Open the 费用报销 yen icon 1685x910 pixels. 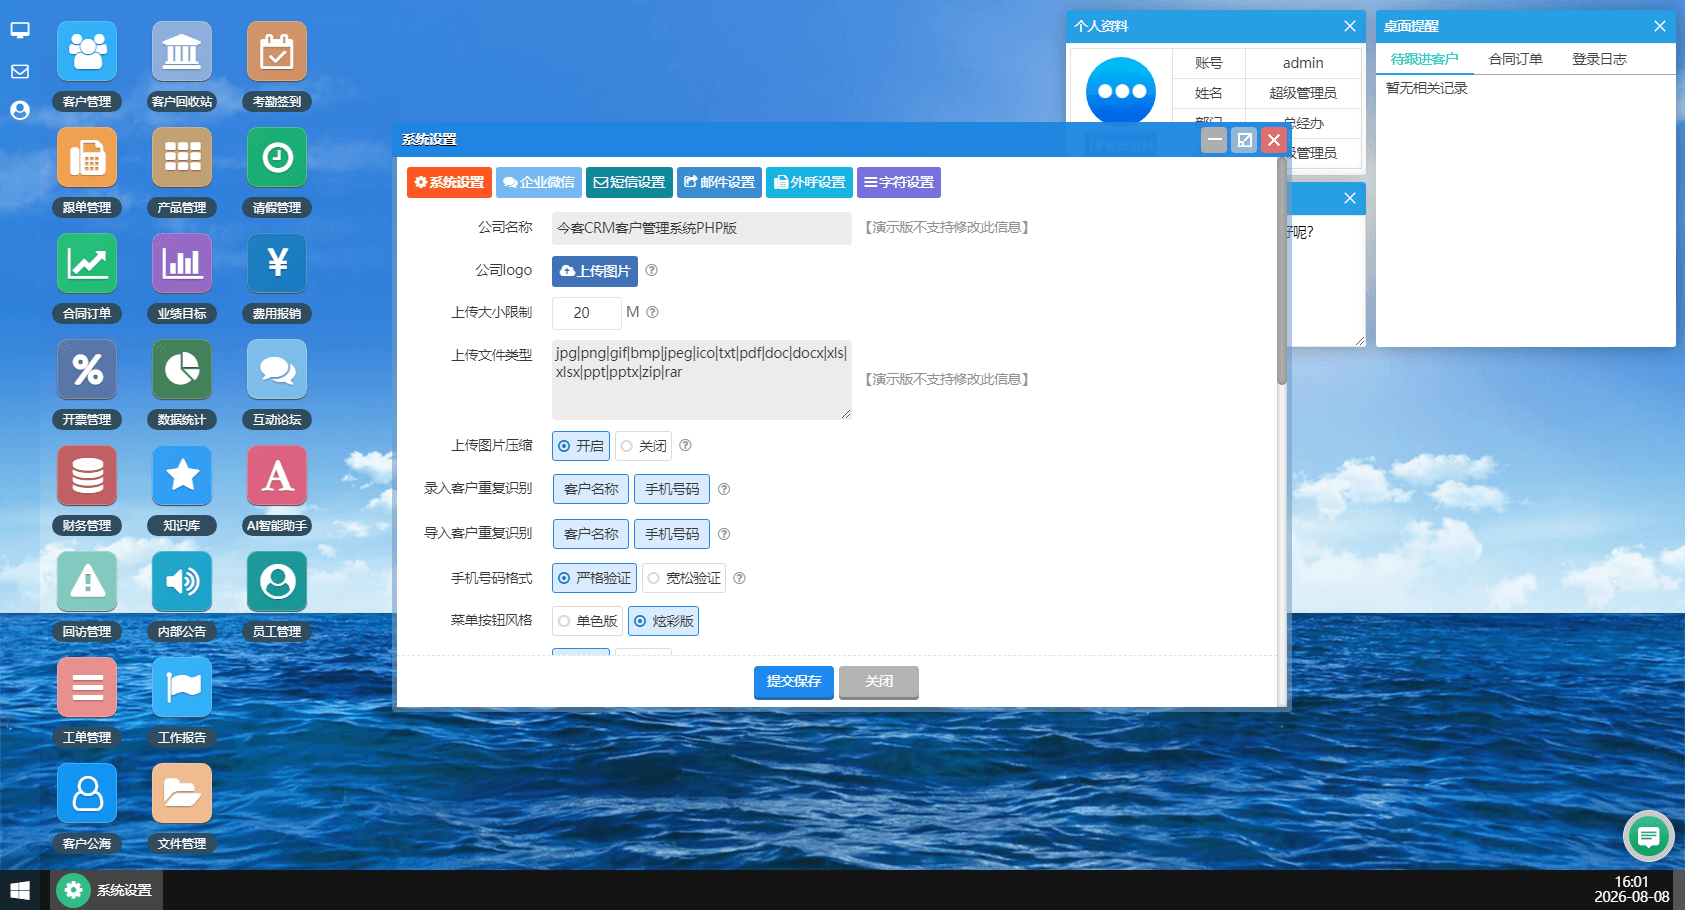277,264
